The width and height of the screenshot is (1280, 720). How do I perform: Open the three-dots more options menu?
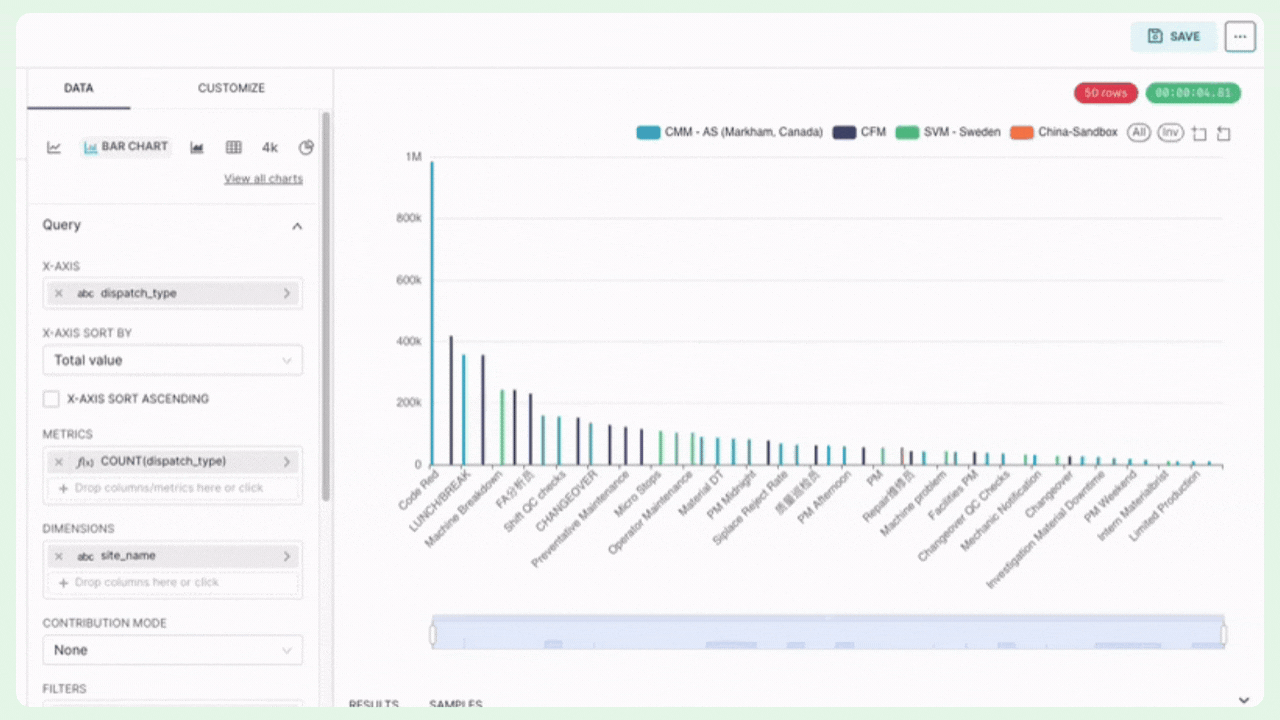[x=1240, y=37]
